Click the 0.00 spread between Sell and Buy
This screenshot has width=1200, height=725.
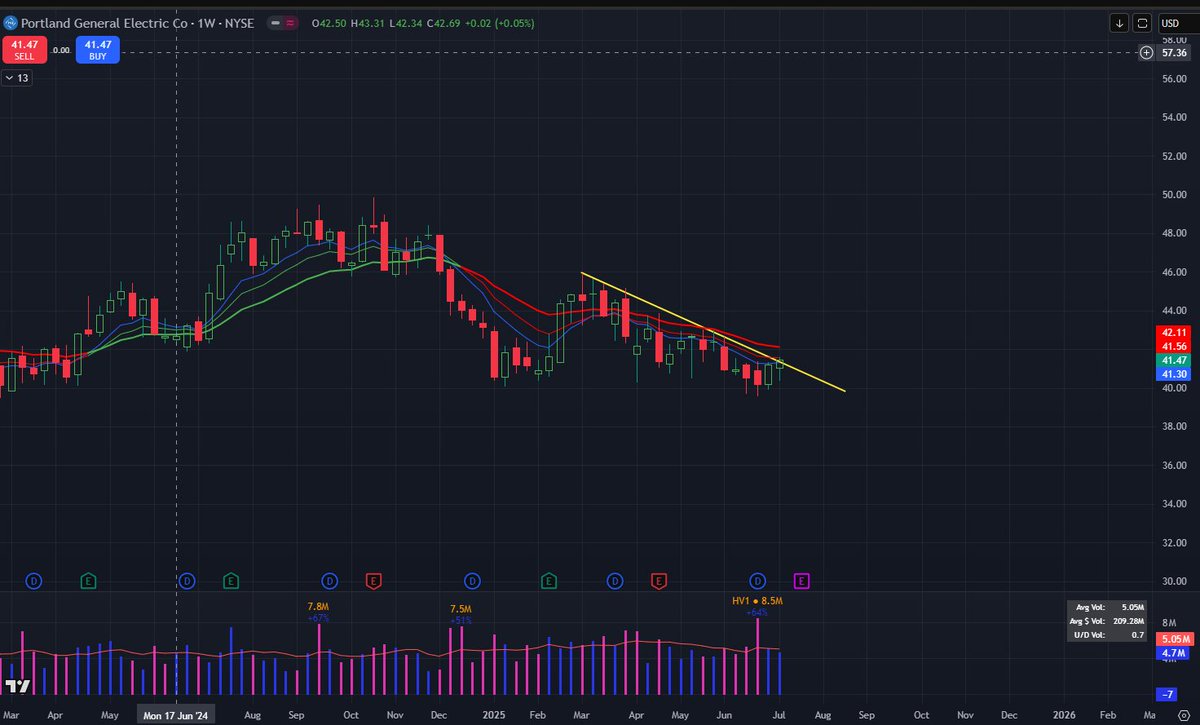coord(60,50)
